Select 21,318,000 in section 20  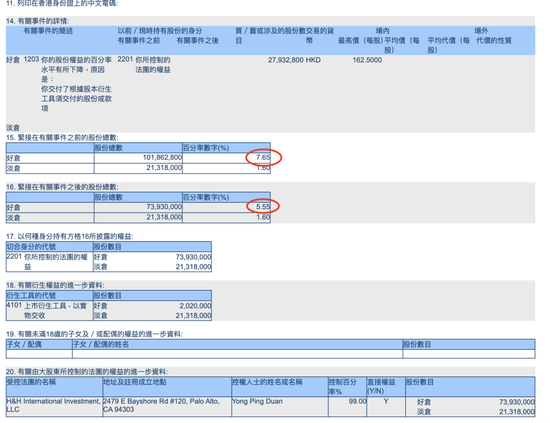tap(517, 412)
